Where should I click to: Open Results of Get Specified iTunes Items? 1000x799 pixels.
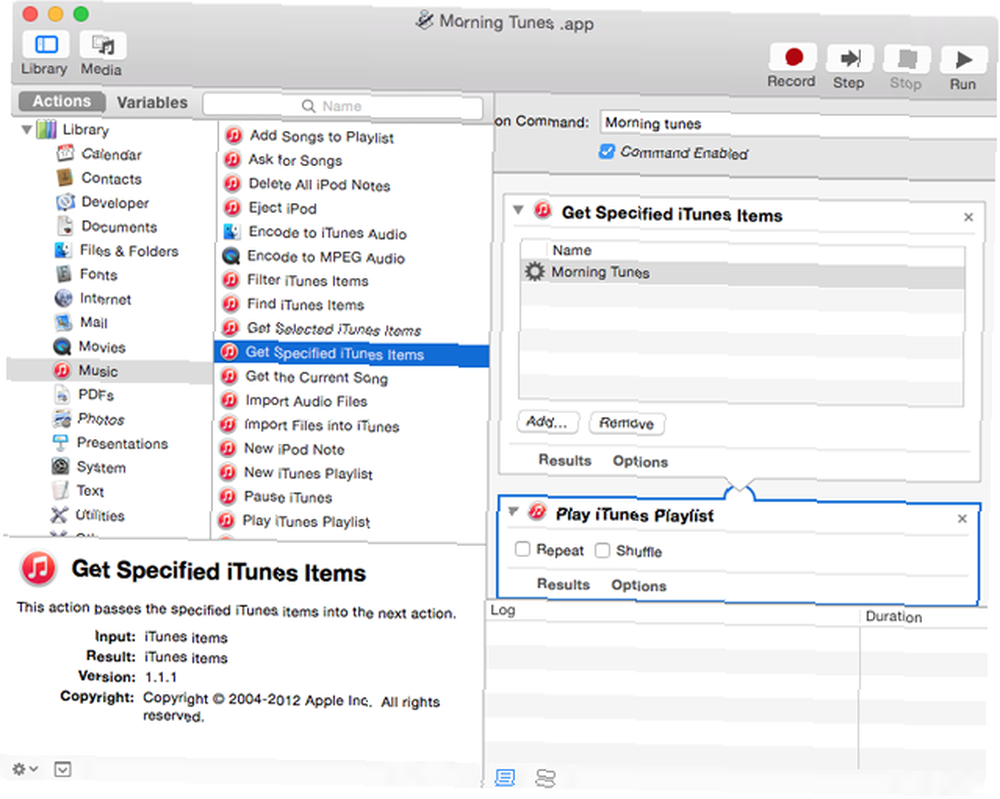[565, 460]
